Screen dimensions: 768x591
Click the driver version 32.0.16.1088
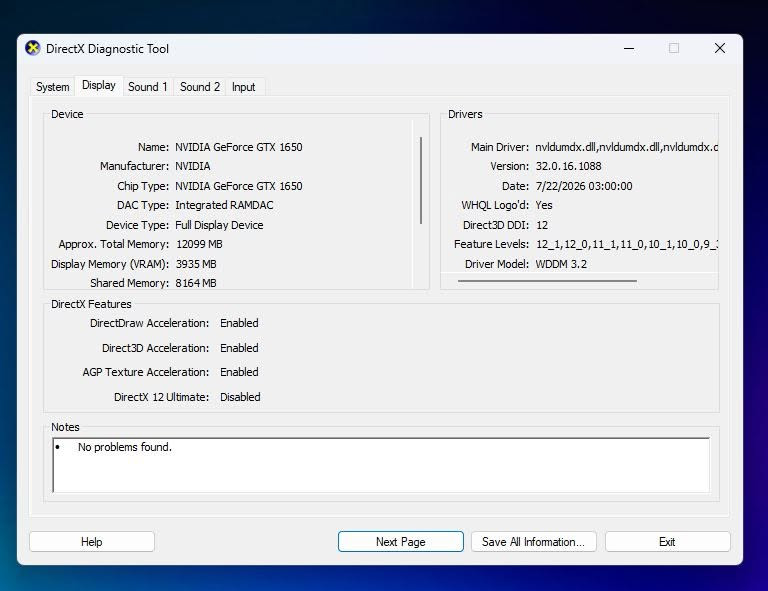pyautogui.click(x=568, y=166)
